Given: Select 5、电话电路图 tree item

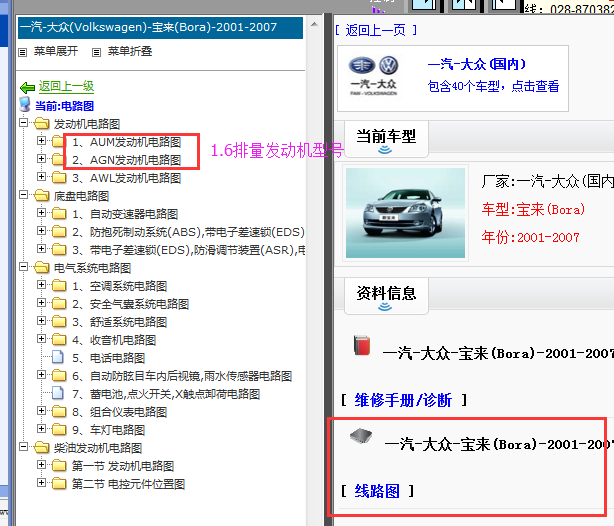Looking at the screenshot, I should (x=108, y=358).
